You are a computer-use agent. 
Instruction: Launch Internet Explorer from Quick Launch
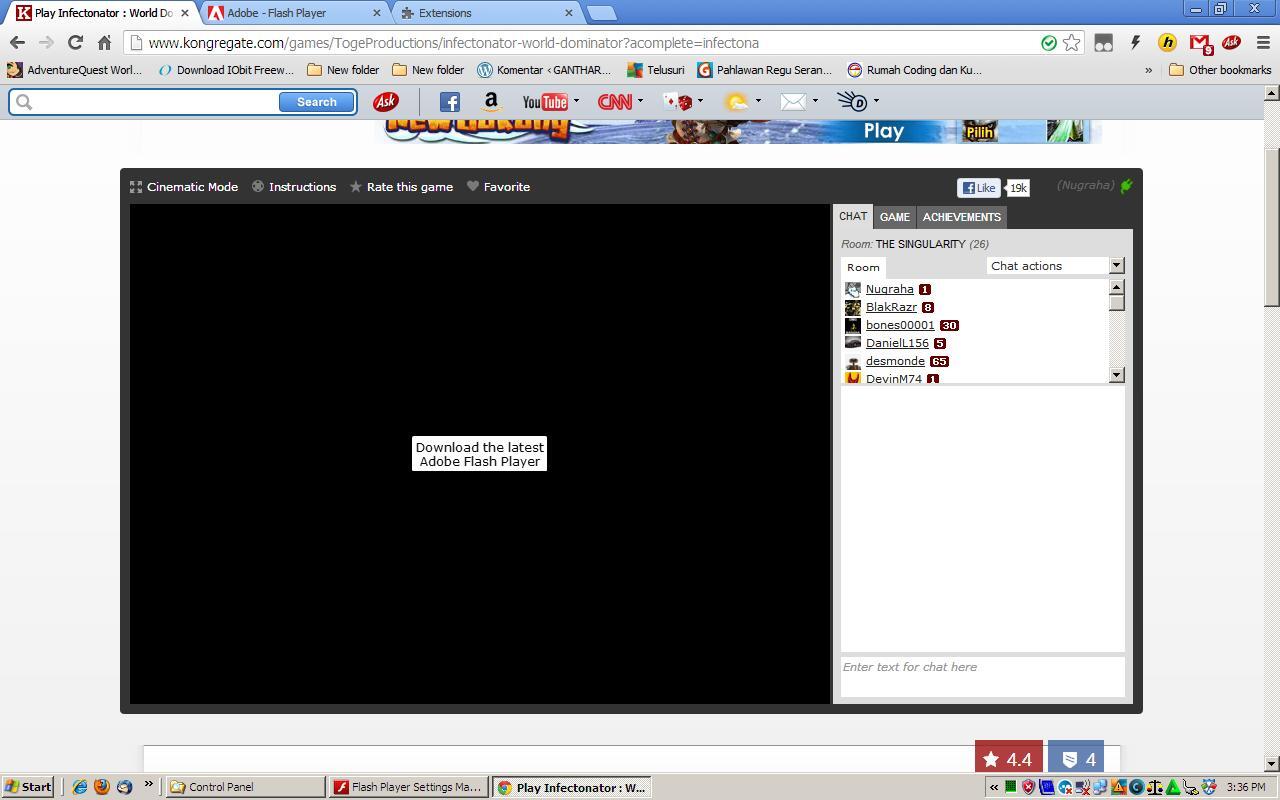[79, 787]
